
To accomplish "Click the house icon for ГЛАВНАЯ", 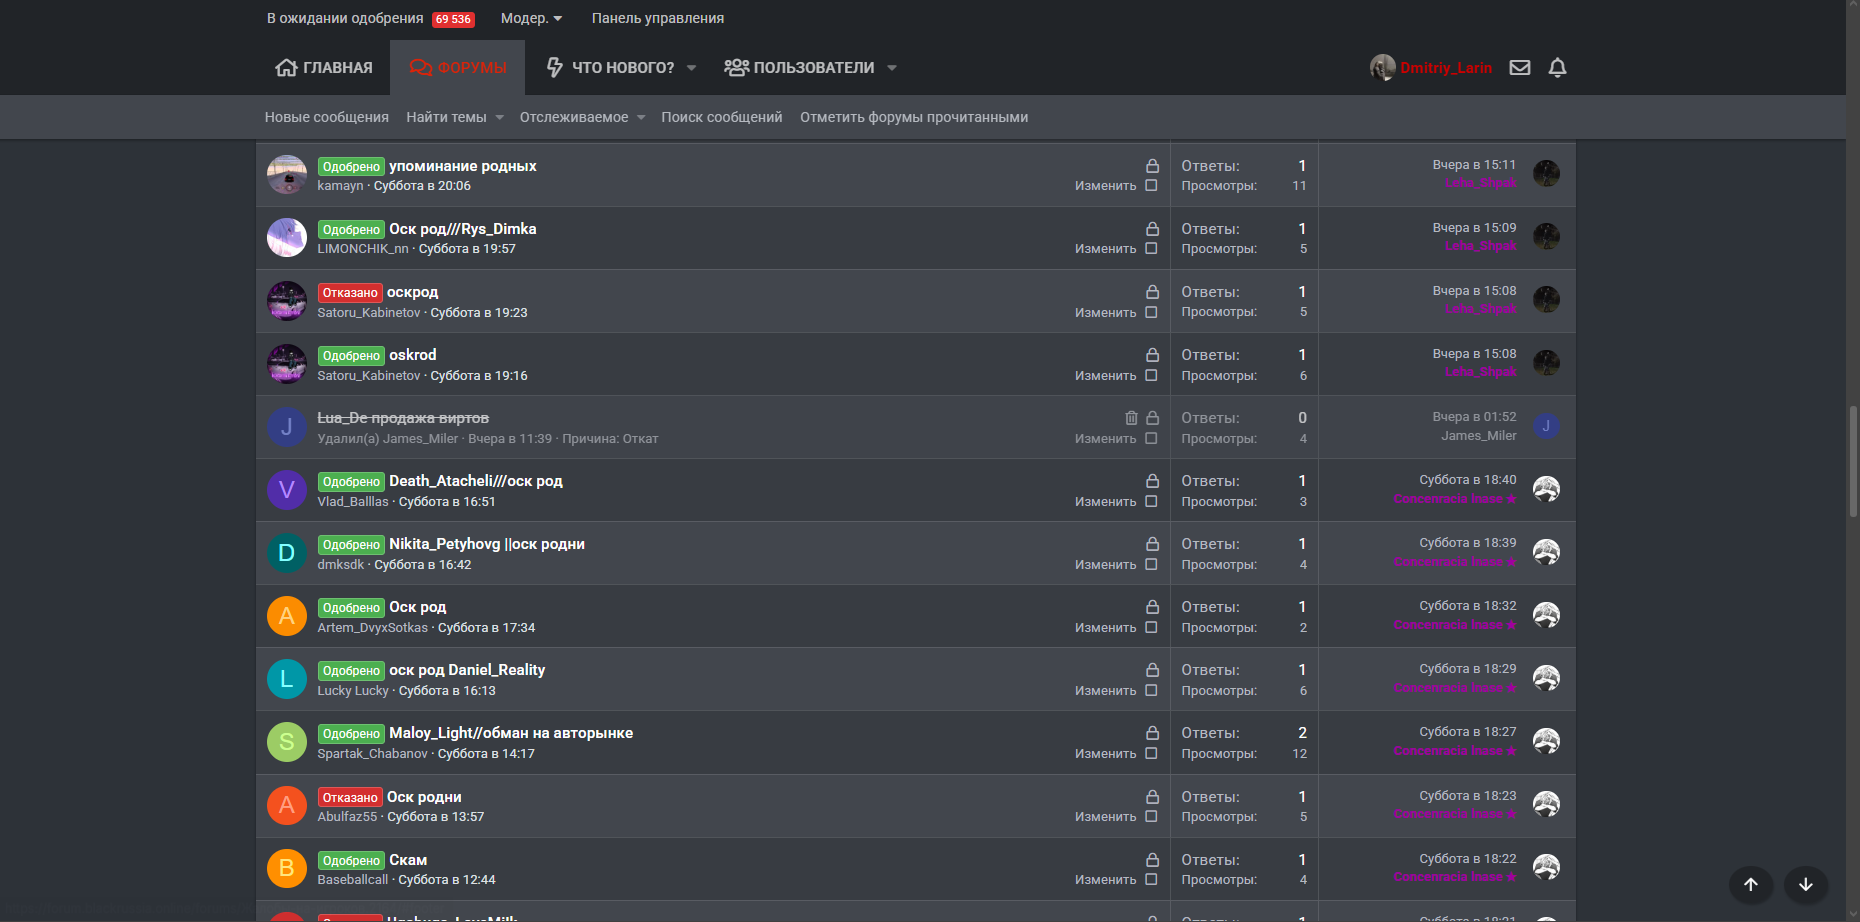I will [286, 68].
